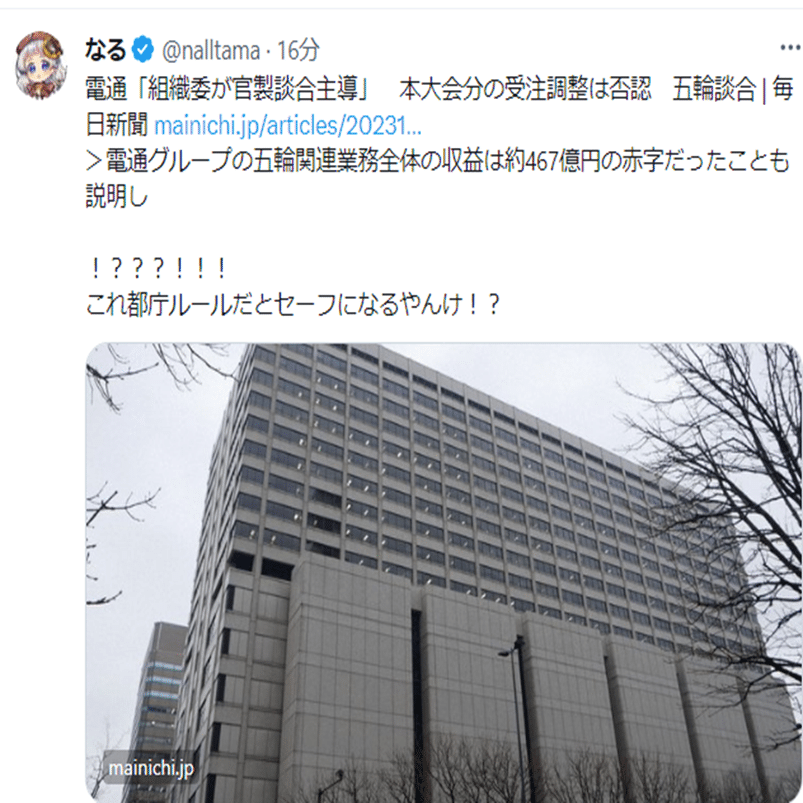Click the blue verified badge
Image resolution: width=803 pixels, height=803 pixels.
143,50
